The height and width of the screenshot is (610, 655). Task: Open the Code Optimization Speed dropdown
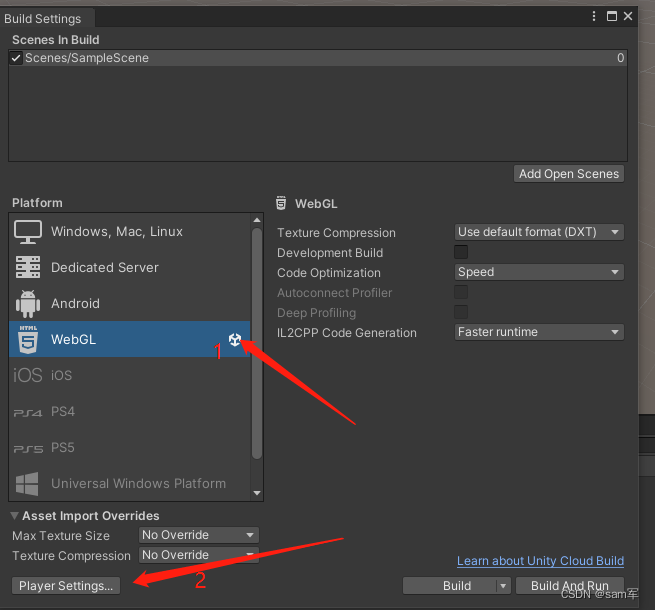tap(539, 272)
